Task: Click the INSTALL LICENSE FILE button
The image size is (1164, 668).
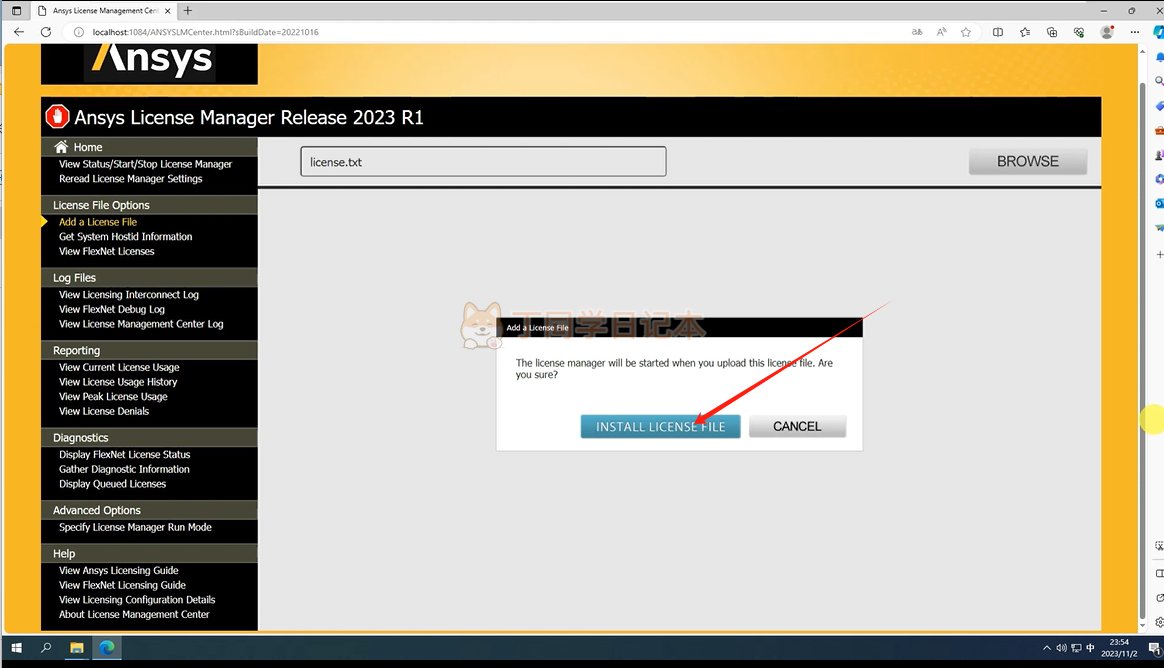Action: [660, 426]
